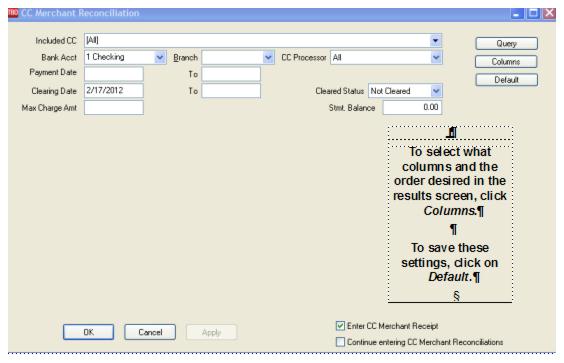Click the Clearing Date field showing 2/17/2012
This screenshot has width=564, height=363.
tap(114, 91)
